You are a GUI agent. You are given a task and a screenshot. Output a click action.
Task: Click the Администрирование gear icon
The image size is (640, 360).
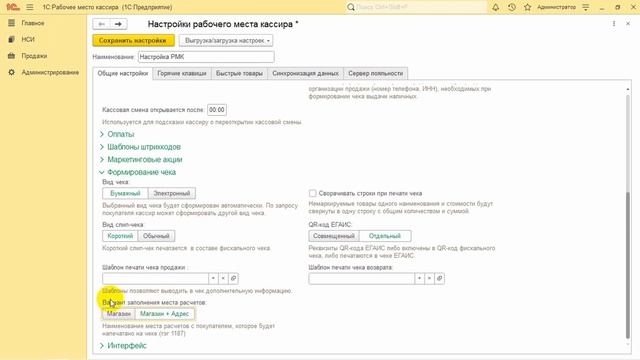click(x=11, y=72)
